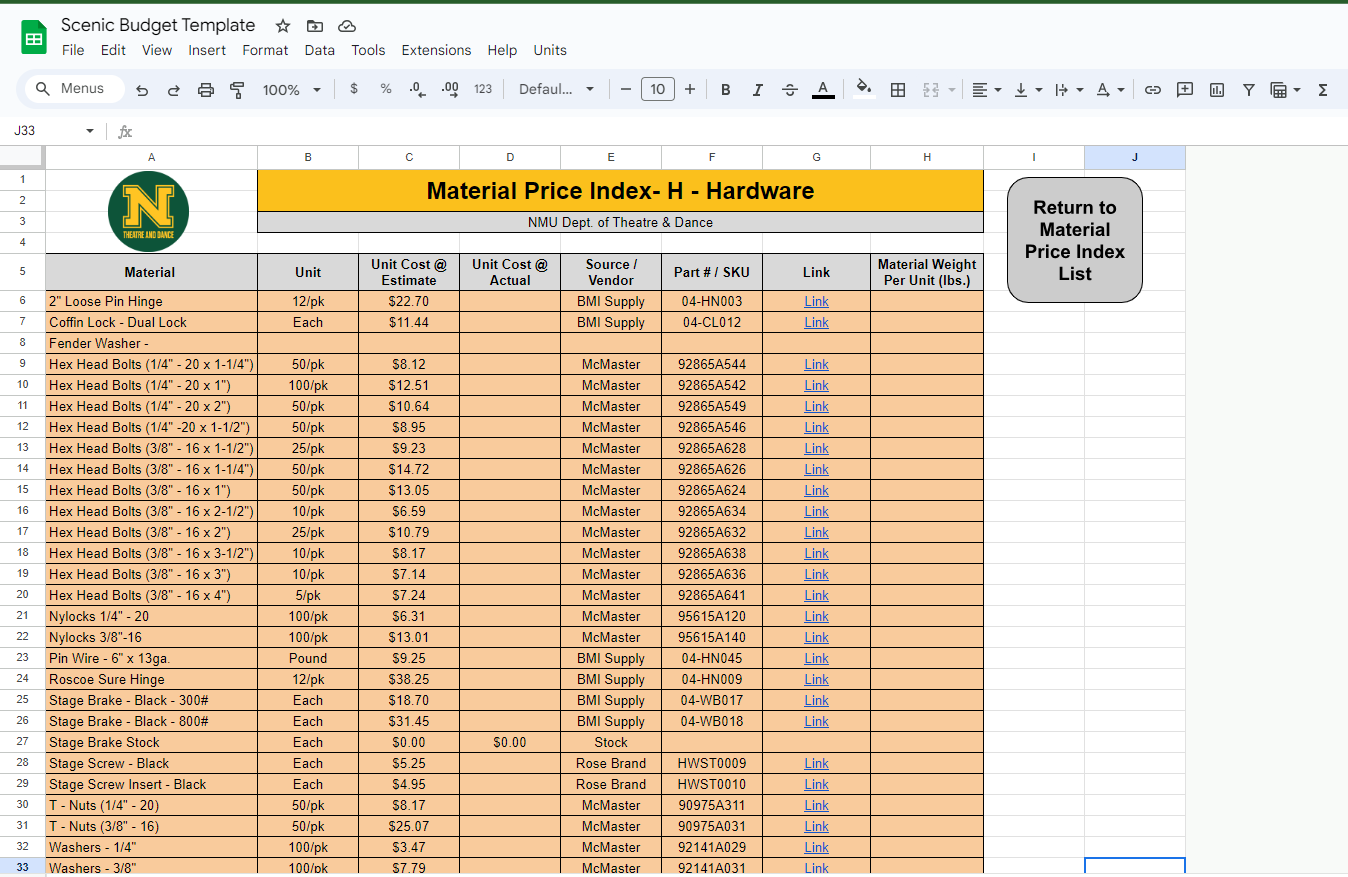Click the Insert link icon

(x=1153, y=90)
